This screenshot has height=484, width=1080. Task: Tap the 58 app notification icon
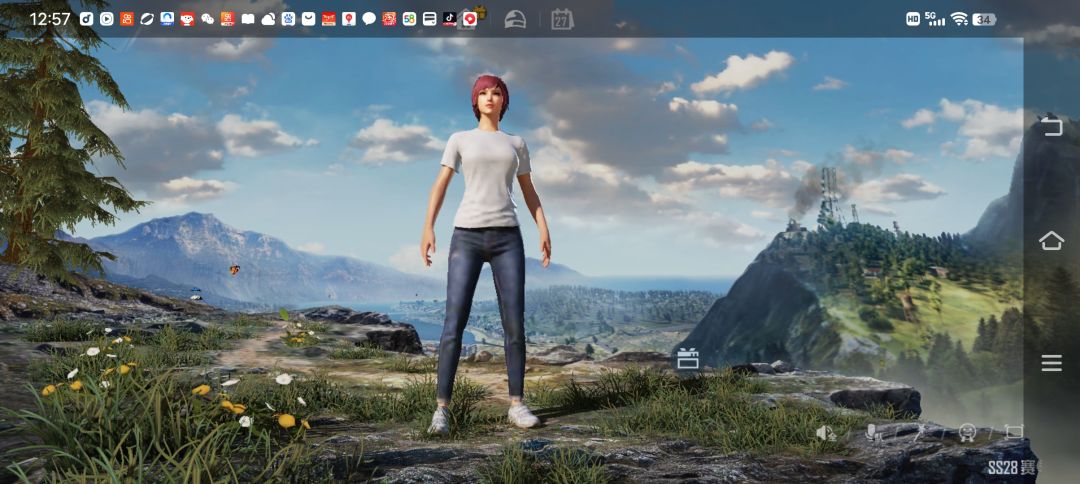point(409,19)
